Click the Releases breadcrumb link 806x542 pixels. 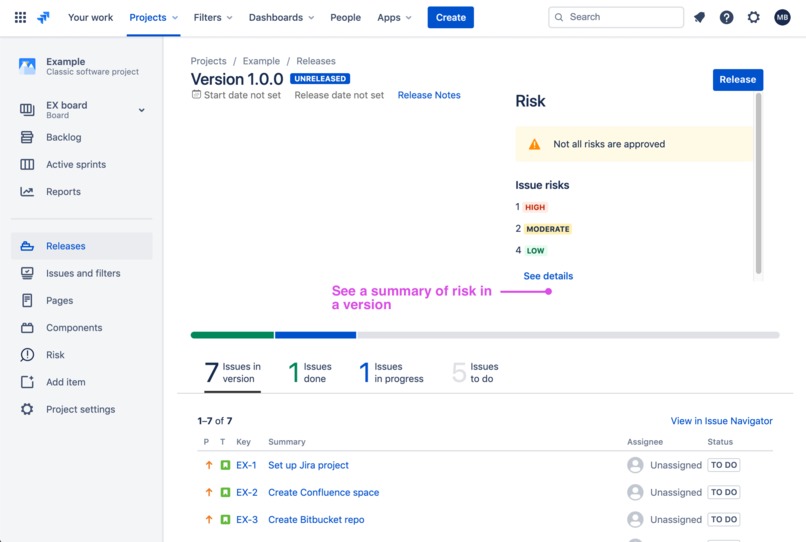tap(316, 61)
